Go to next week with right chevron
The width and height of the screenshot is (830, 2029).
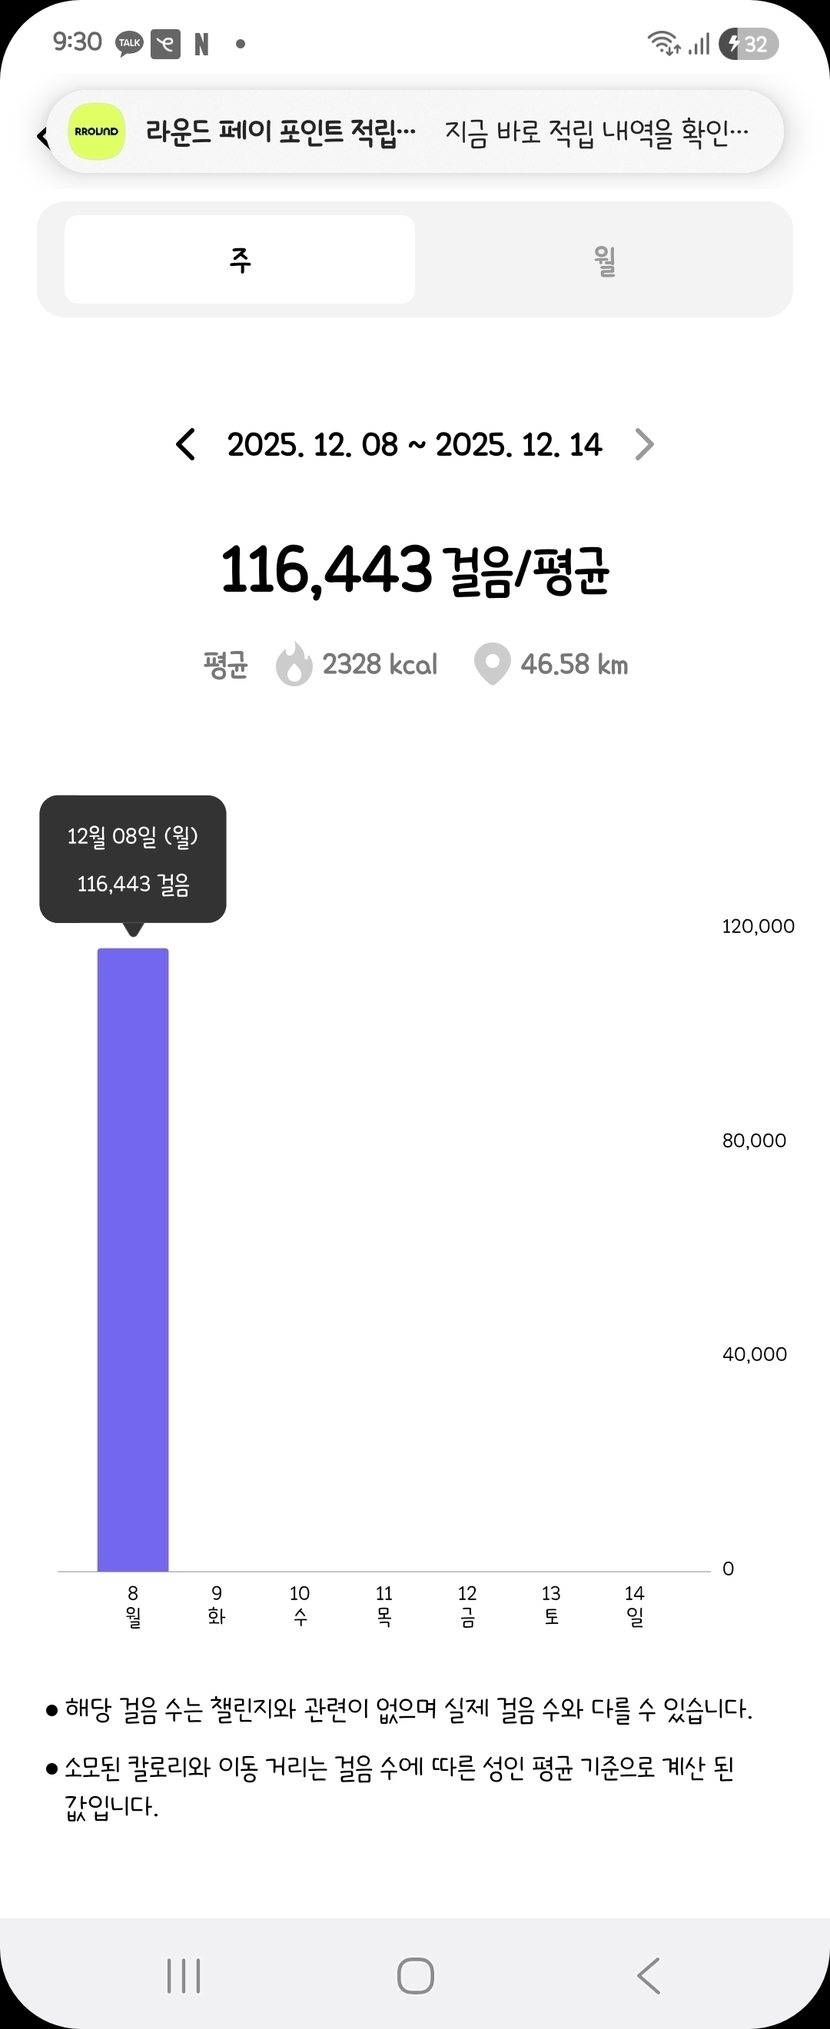point(645,444)
